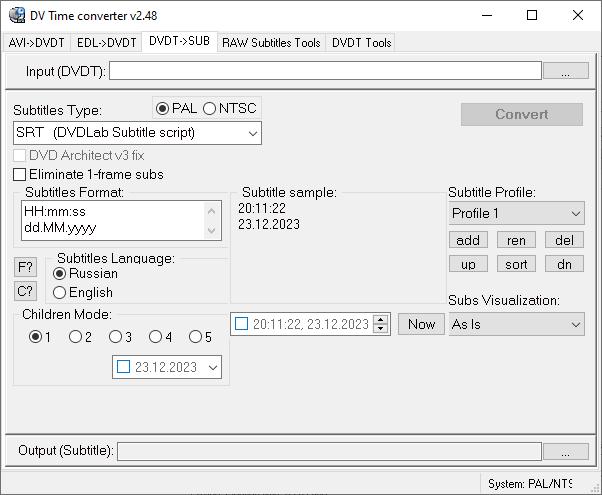Click the window resize grip icon

click(595, 487)
